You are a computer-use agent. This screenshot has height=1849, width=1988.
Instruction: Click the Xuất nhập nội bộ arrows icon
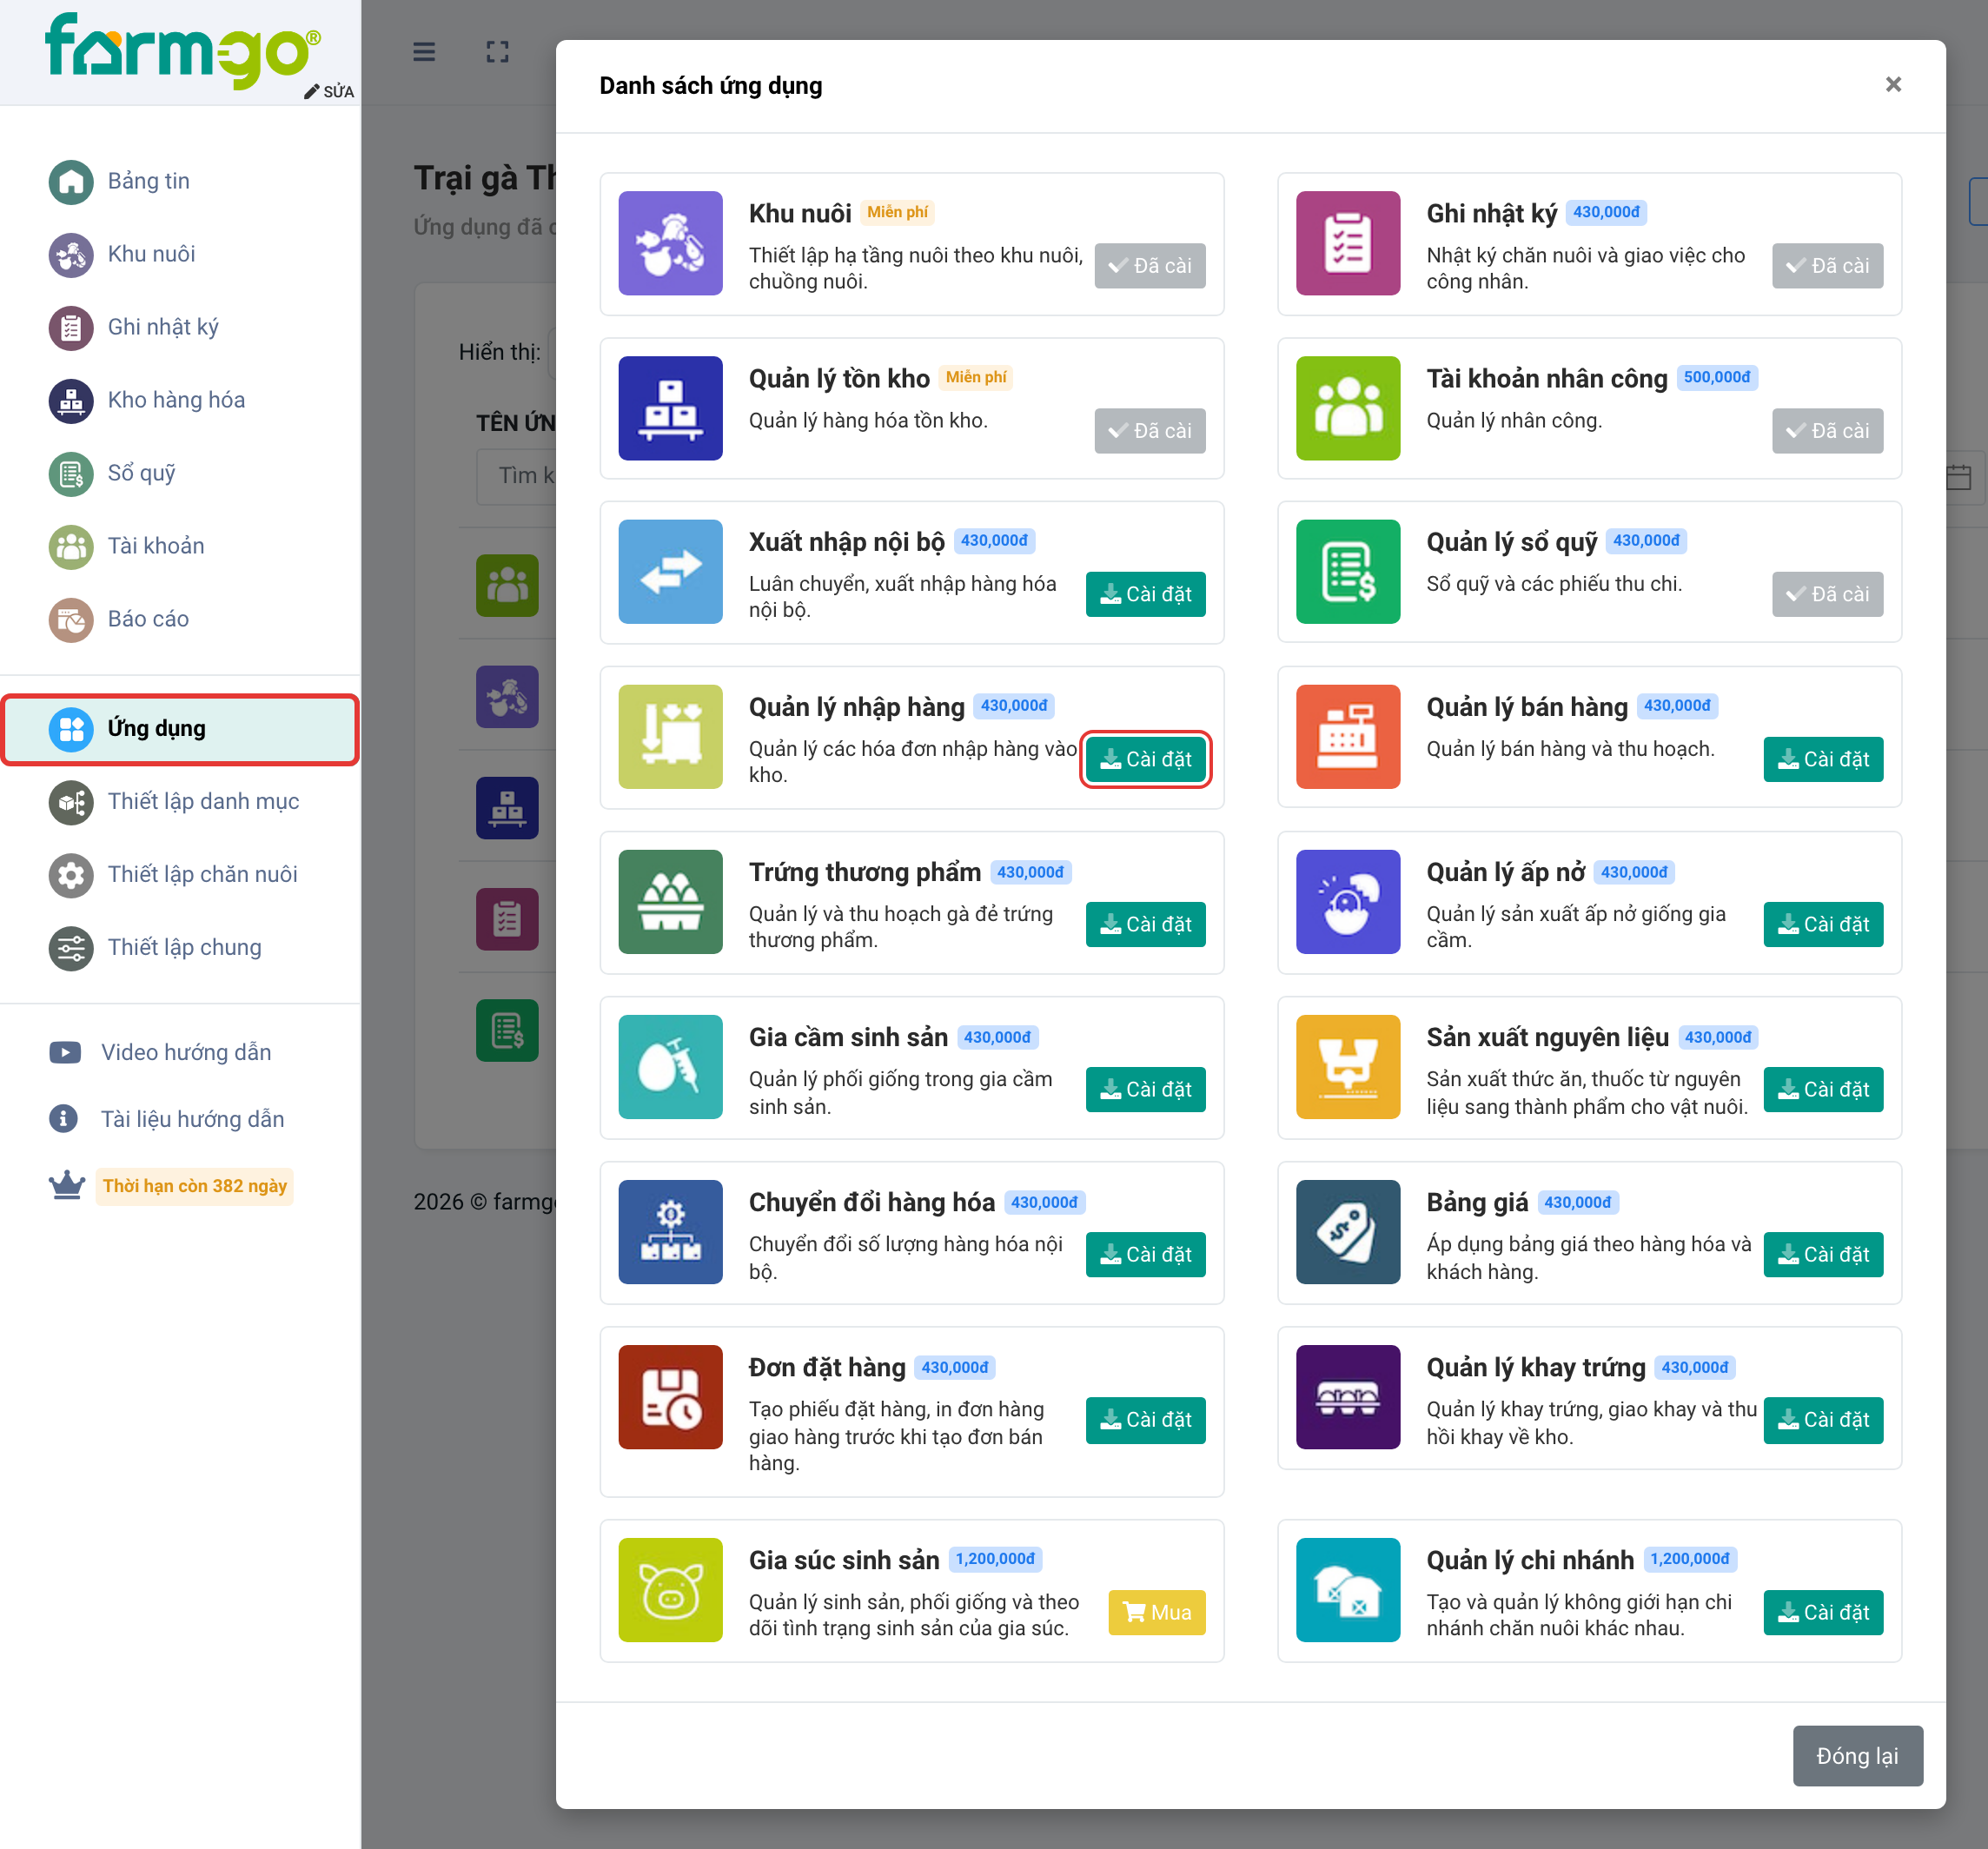point(670,572)
